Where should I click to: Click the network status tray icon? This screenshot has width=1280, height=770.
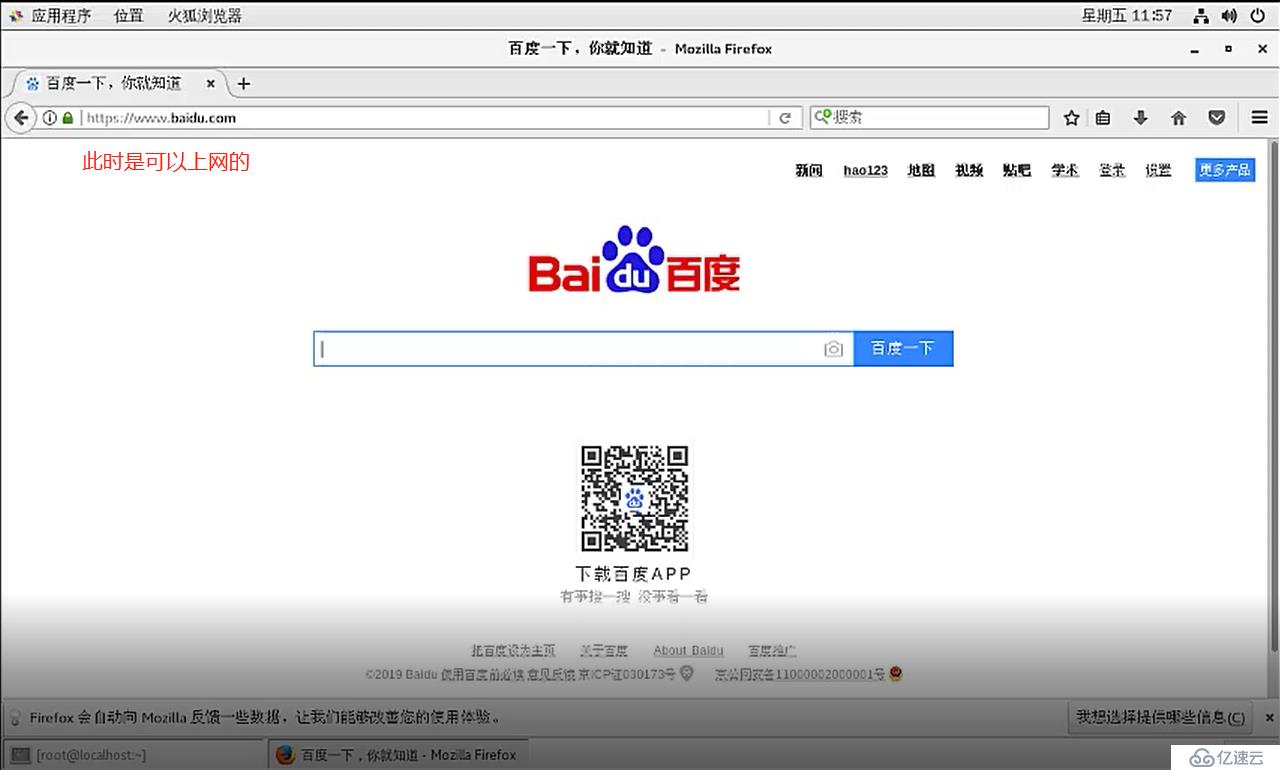click(1201, 15)
